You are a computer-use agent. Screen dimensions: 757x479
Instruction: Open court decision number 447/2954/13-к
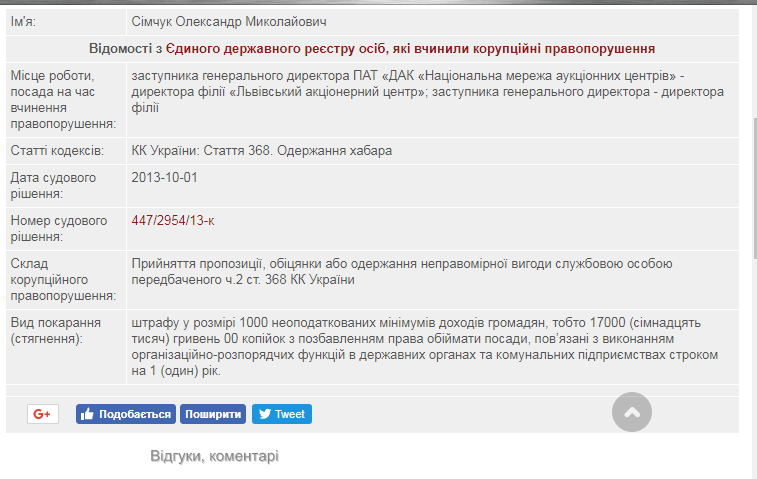[x=173, y=221]
